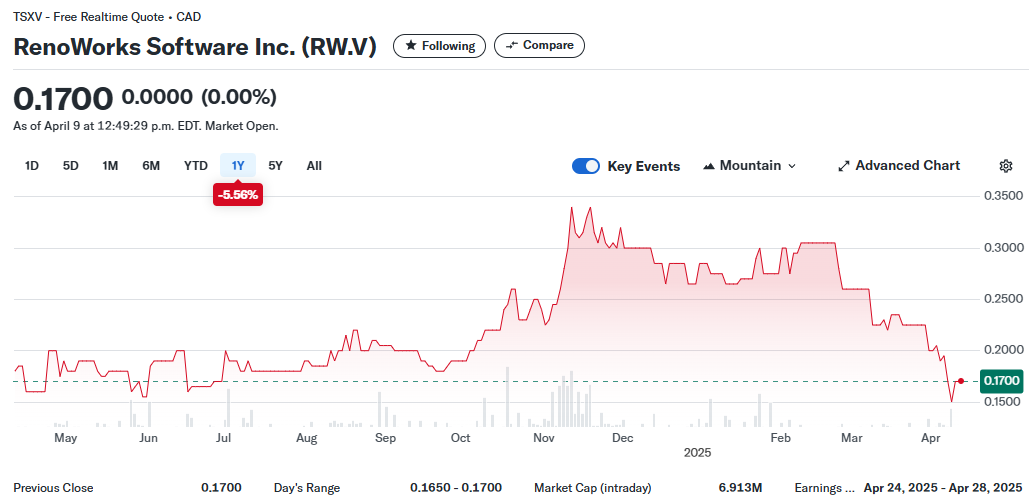Select the 6M time range tab
The width and height of the screenshot is (1034, 498).
coord(151,166)
